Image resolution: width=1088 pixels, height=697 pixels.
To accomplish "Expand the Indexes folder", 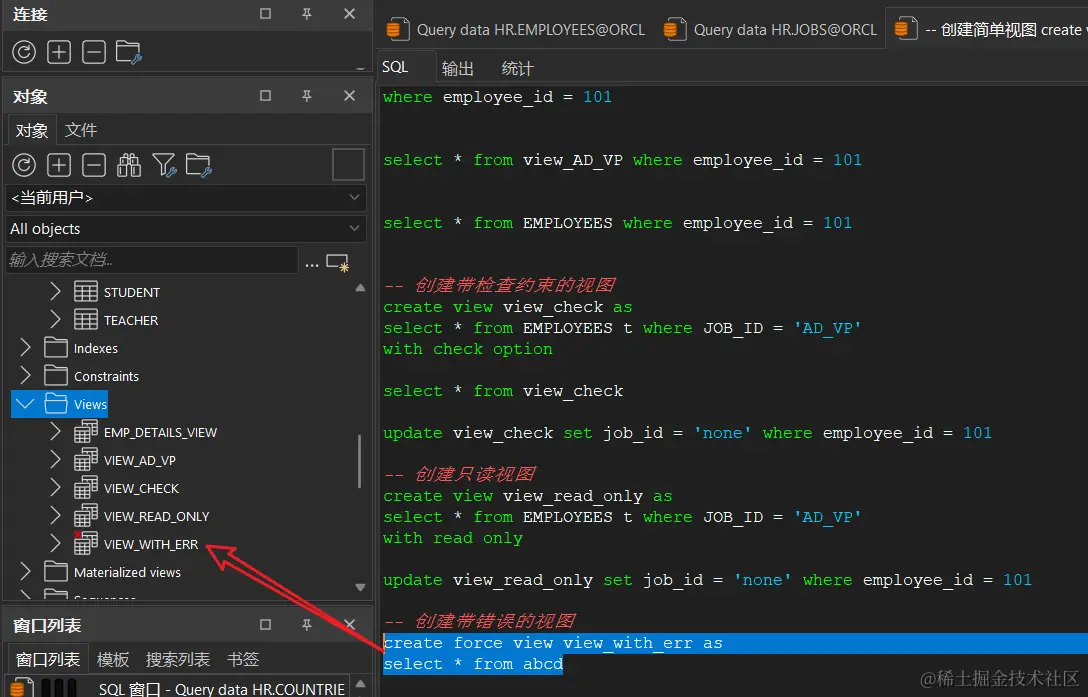I will (26, 347).
